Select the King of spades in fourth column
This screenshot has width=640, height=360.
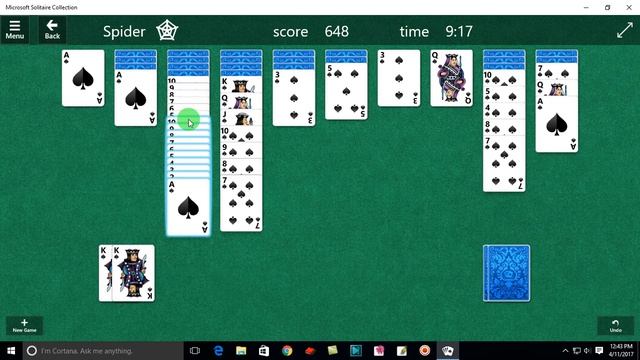(241, 85)
